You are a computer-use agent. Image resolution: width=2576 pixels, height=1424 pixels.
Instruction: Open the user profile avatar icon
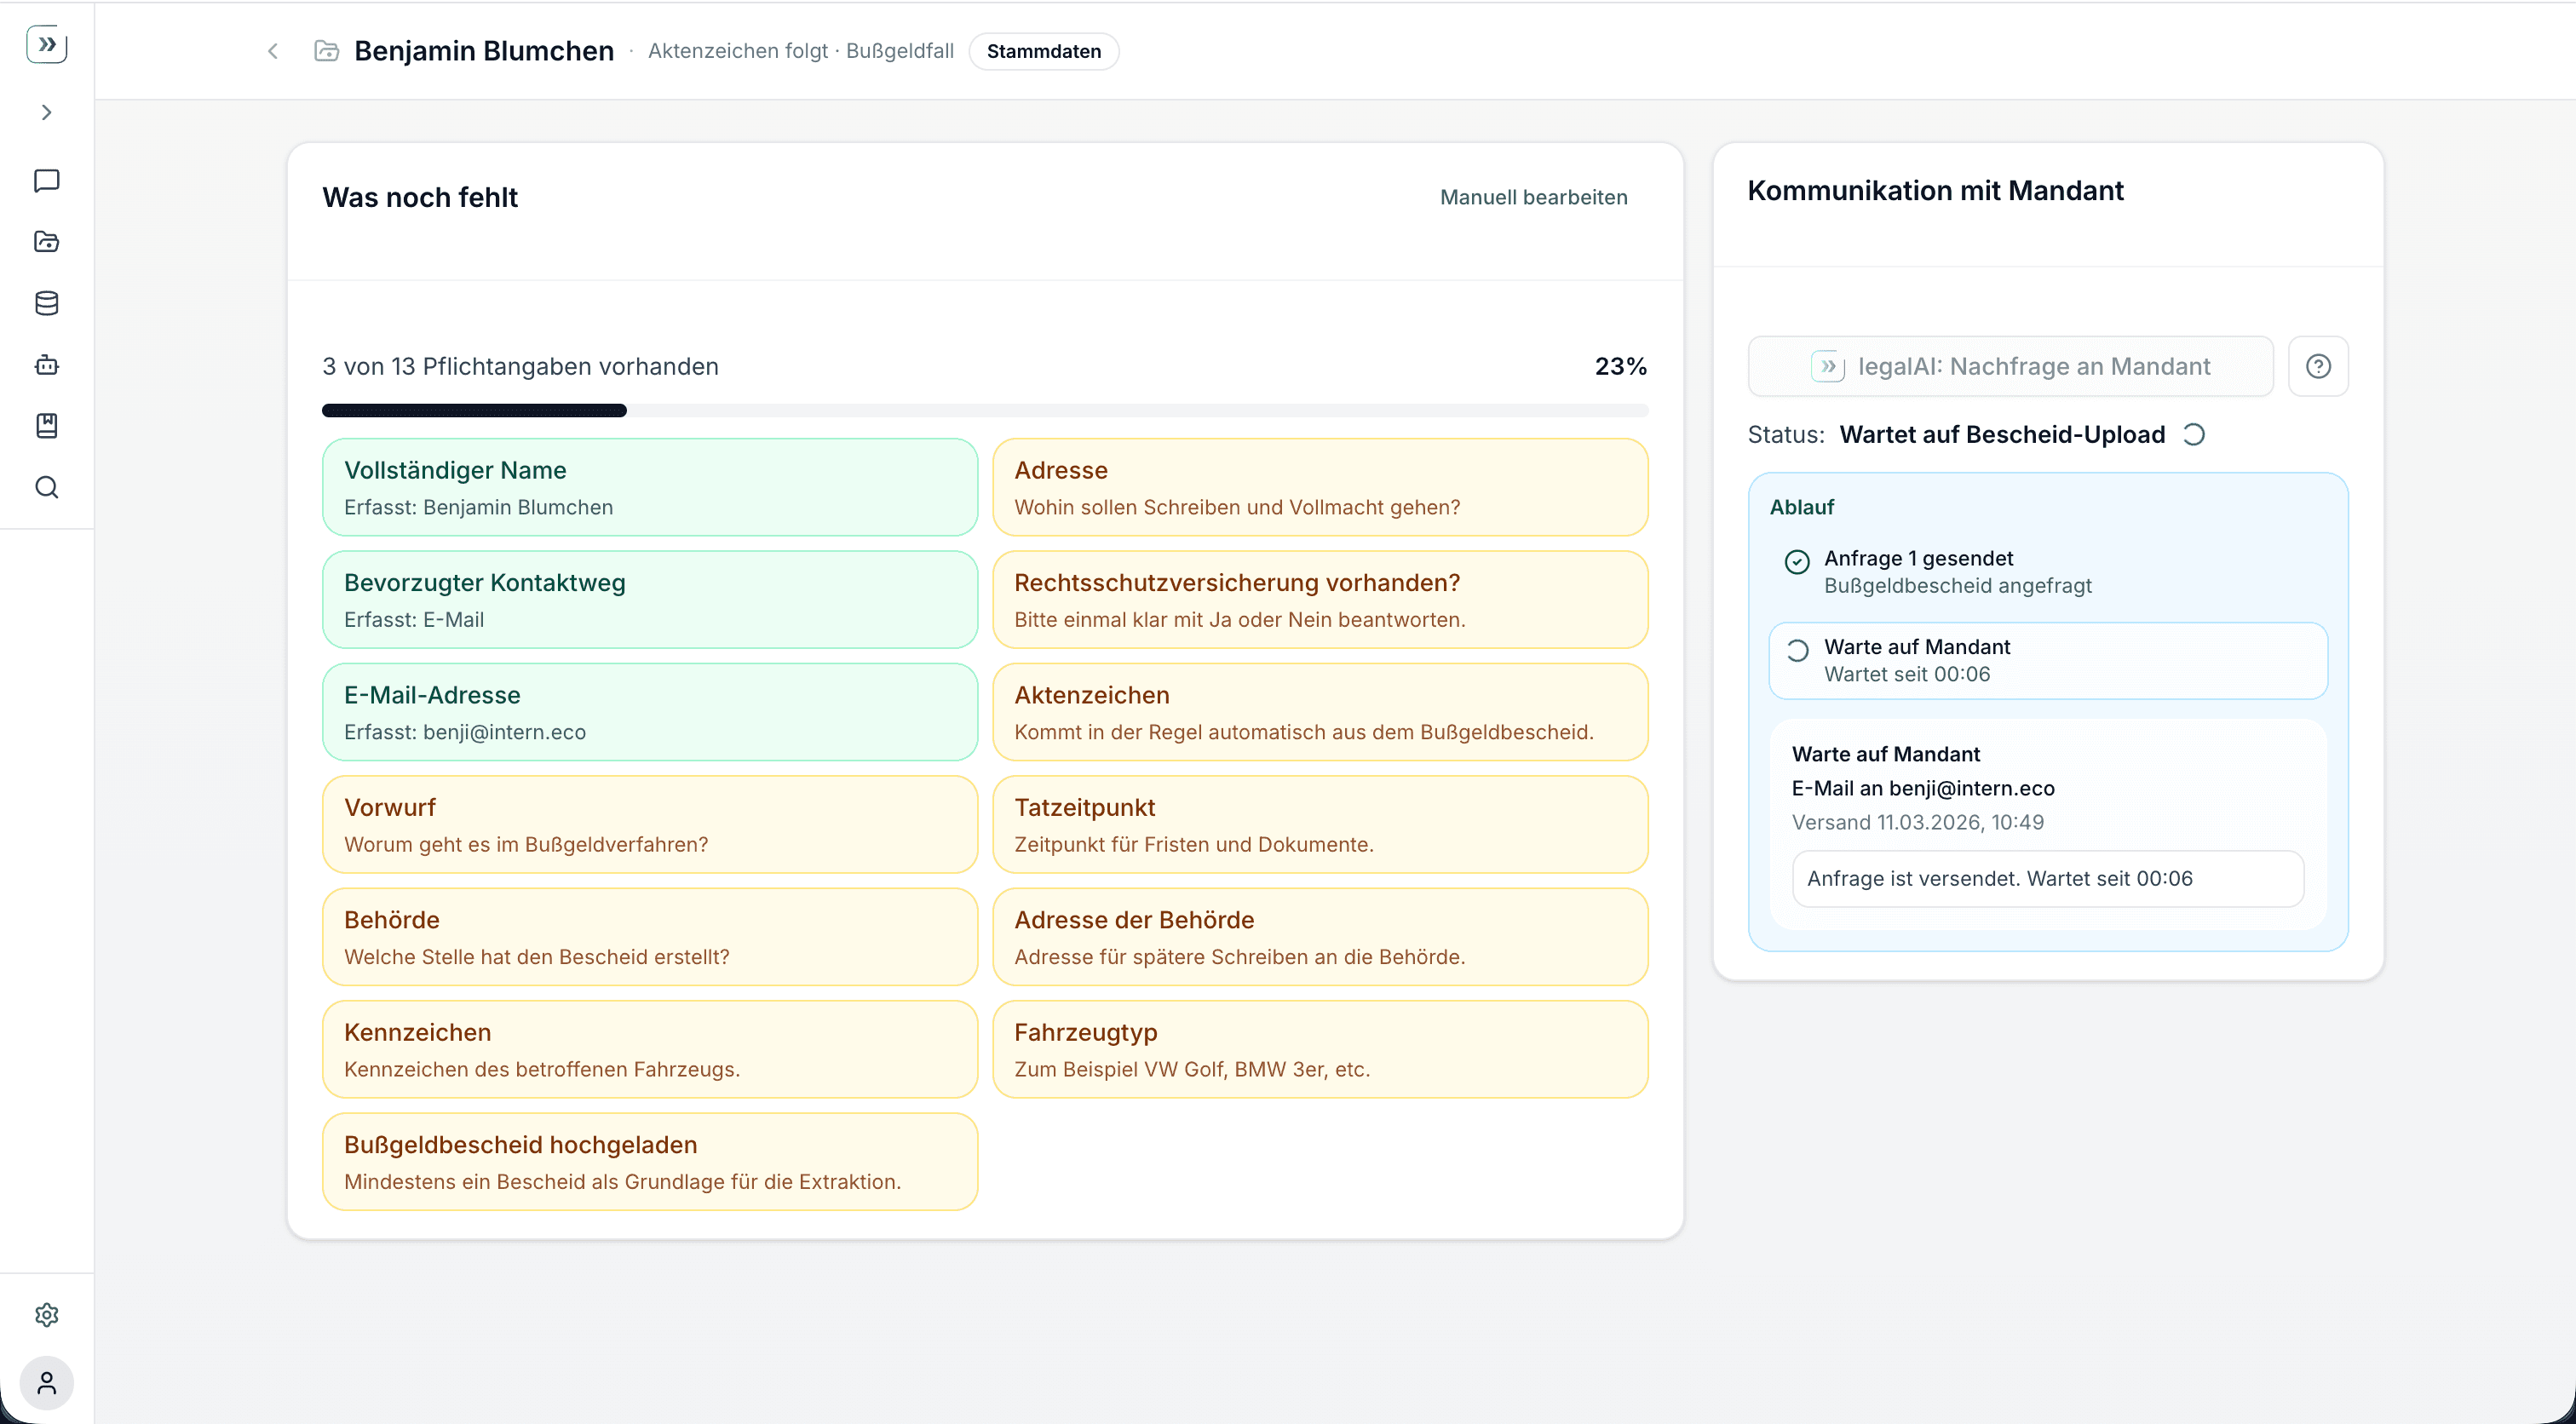(47, 1383)
